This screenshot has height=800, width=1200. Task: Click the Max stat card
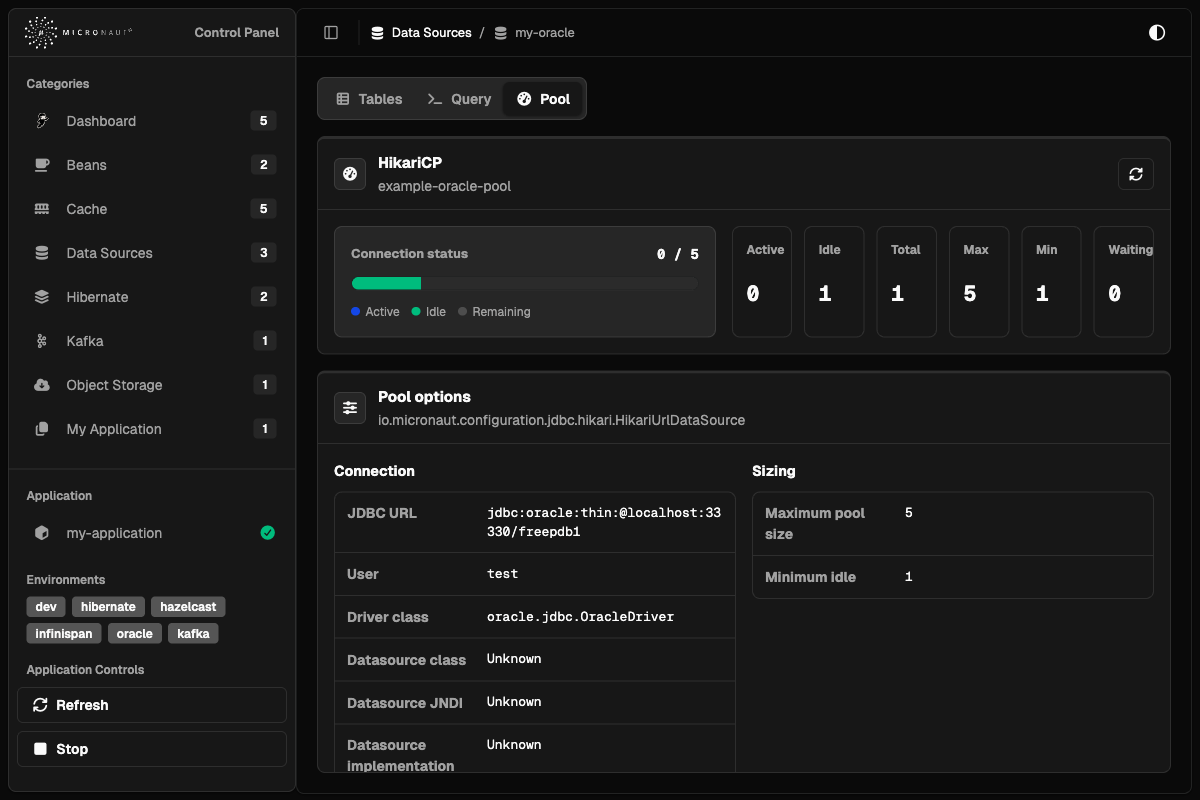pyautogui.click(x=979, y=282)
